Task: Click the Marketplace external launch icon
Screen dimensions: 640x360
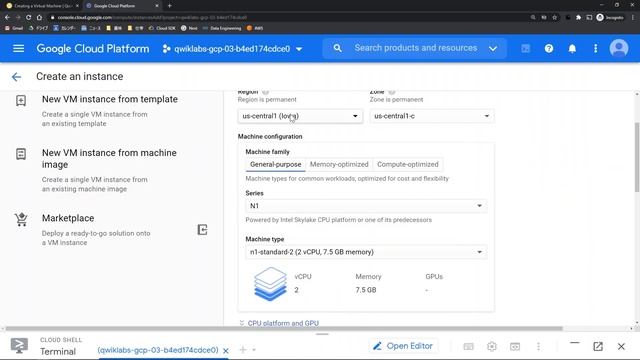Action: click(x=202, y=230)
